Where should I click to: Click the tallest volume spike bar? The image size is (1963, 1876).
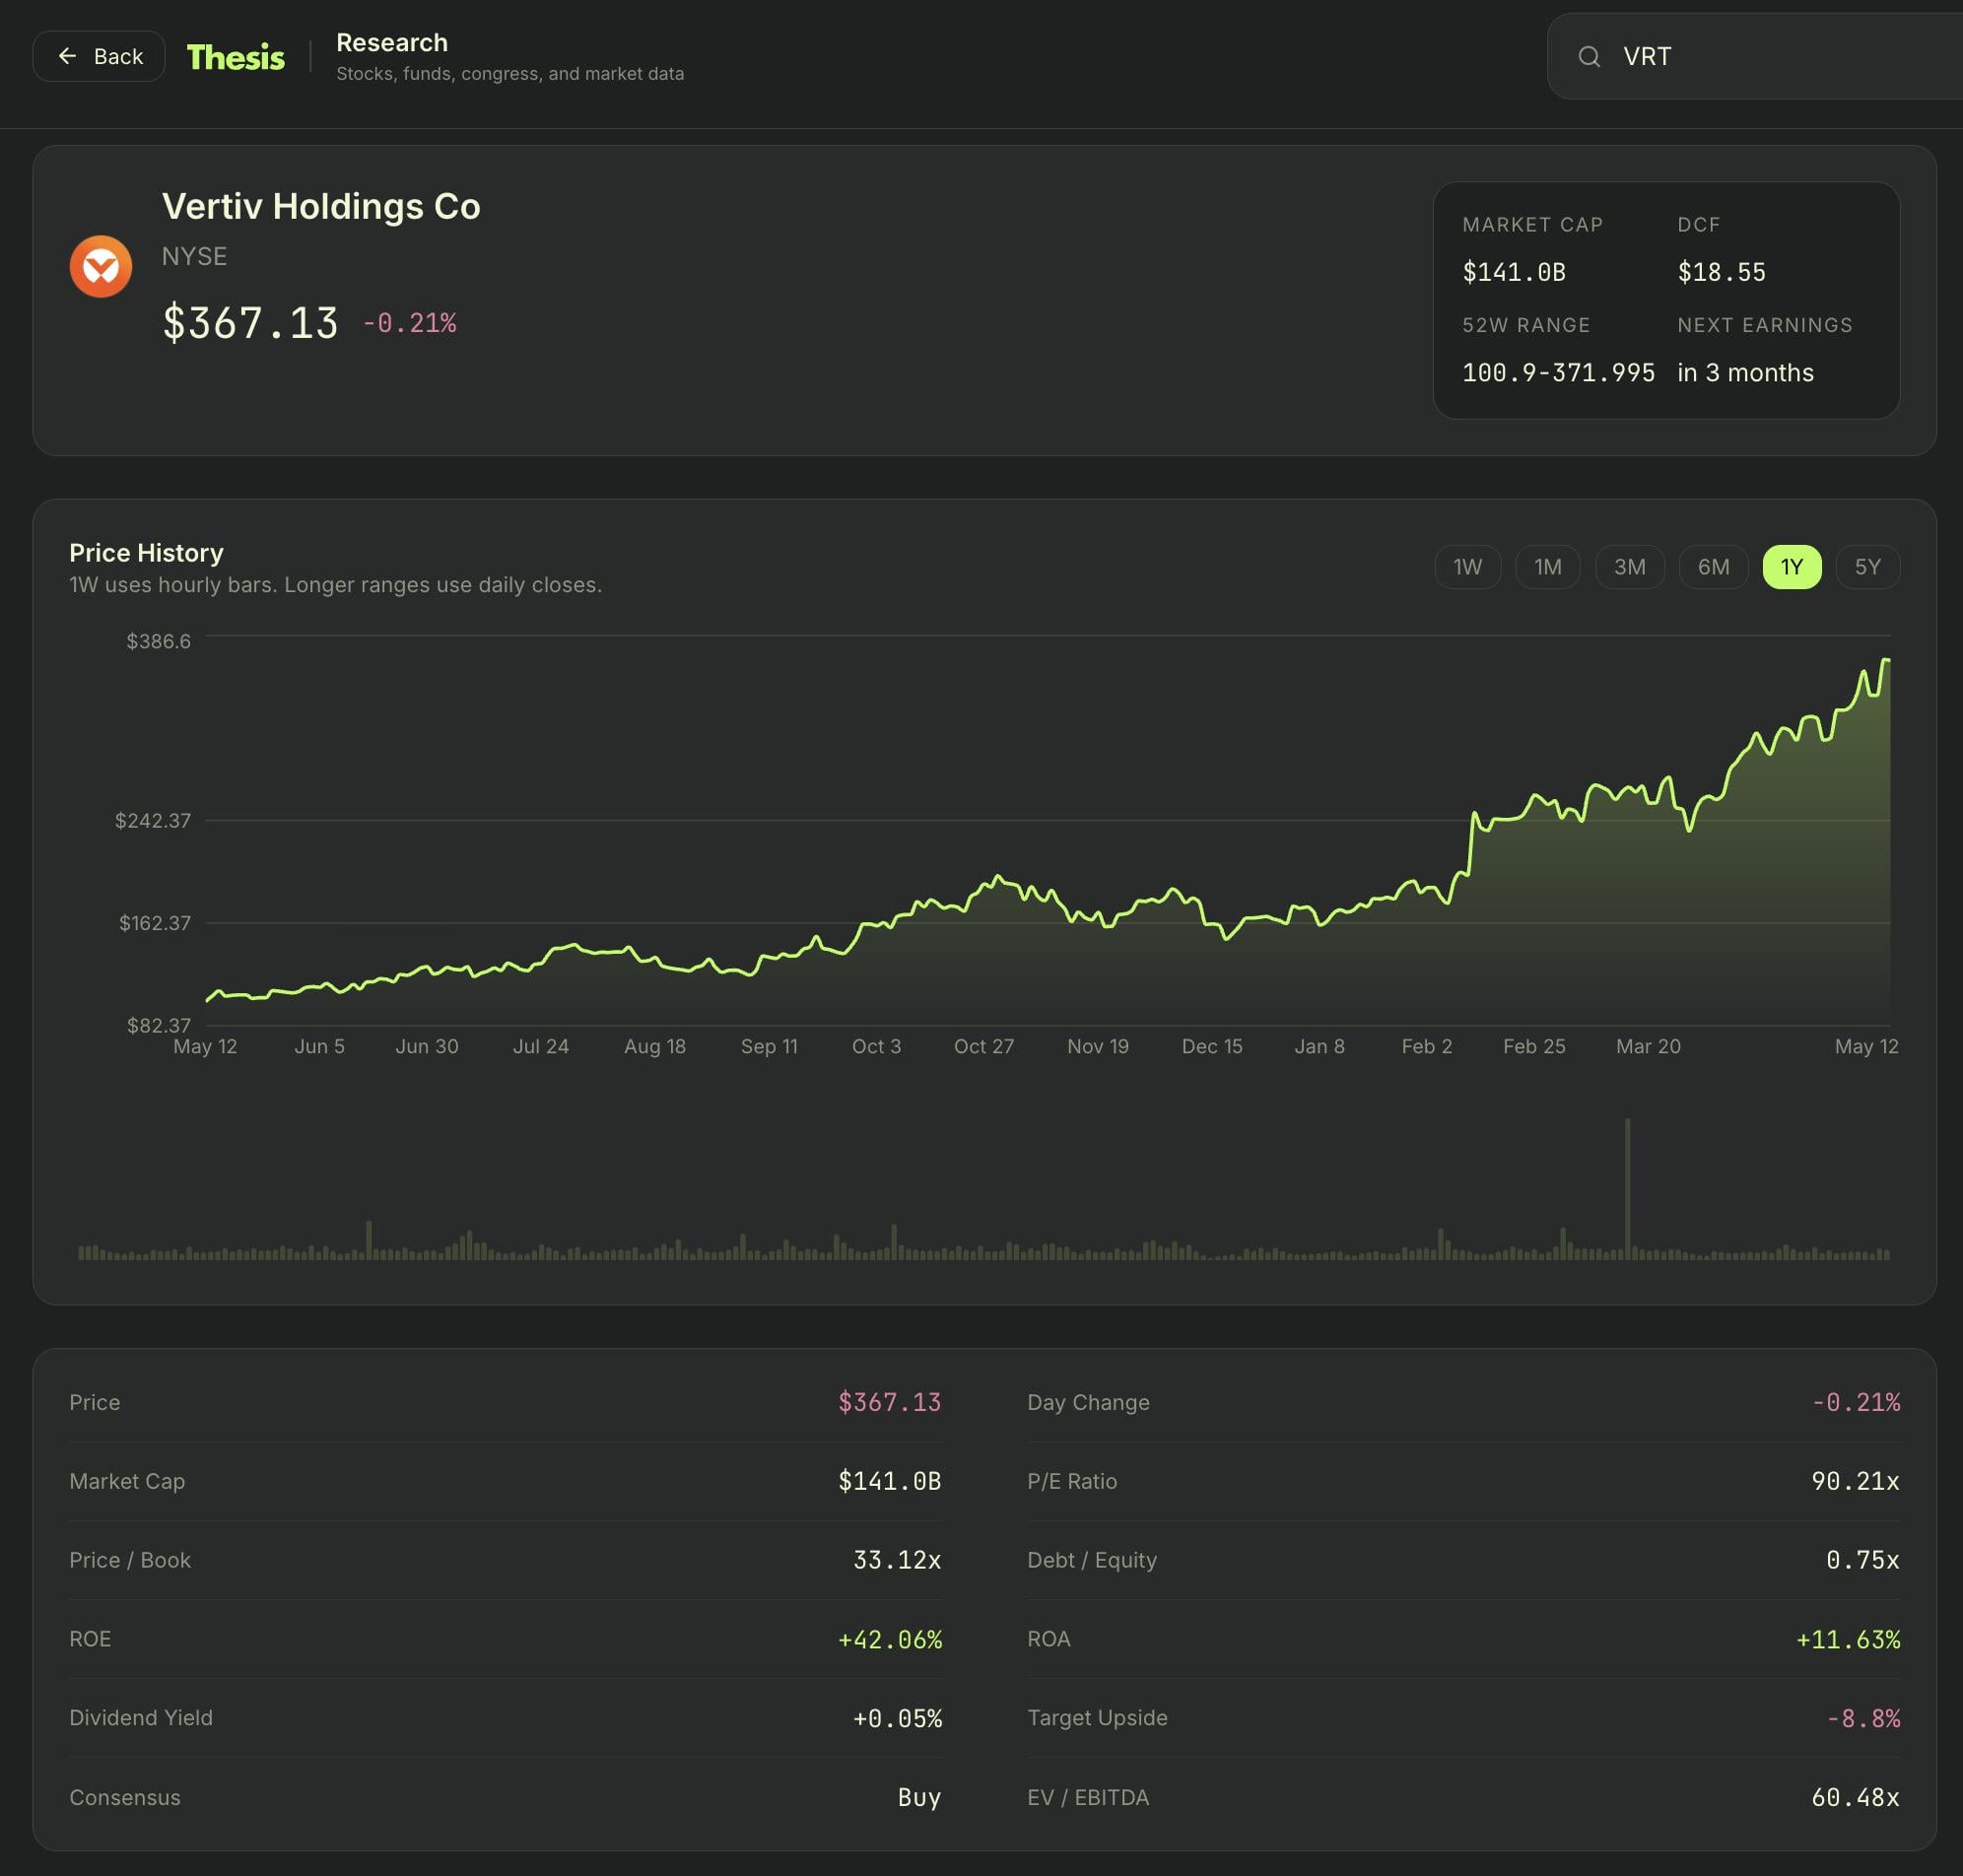point(1627,1188)
